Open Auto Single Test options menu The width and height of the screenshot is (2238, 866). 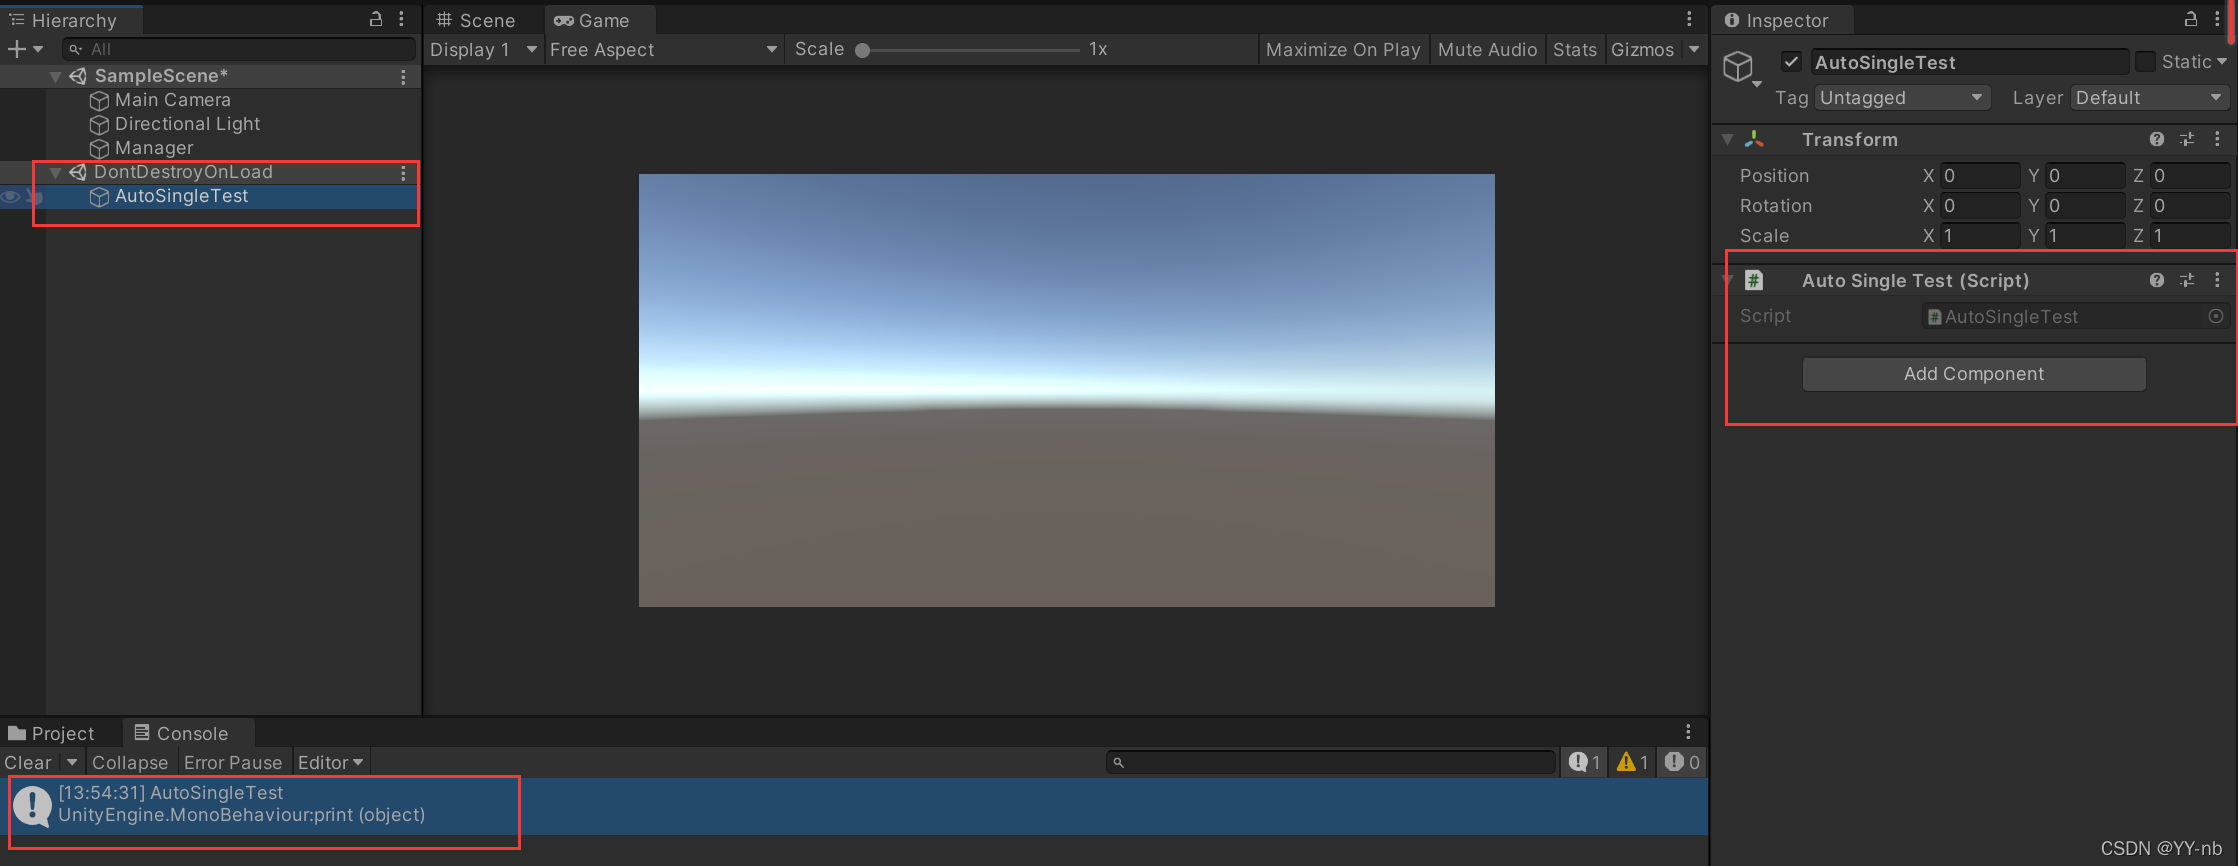tap(2217, 281)
